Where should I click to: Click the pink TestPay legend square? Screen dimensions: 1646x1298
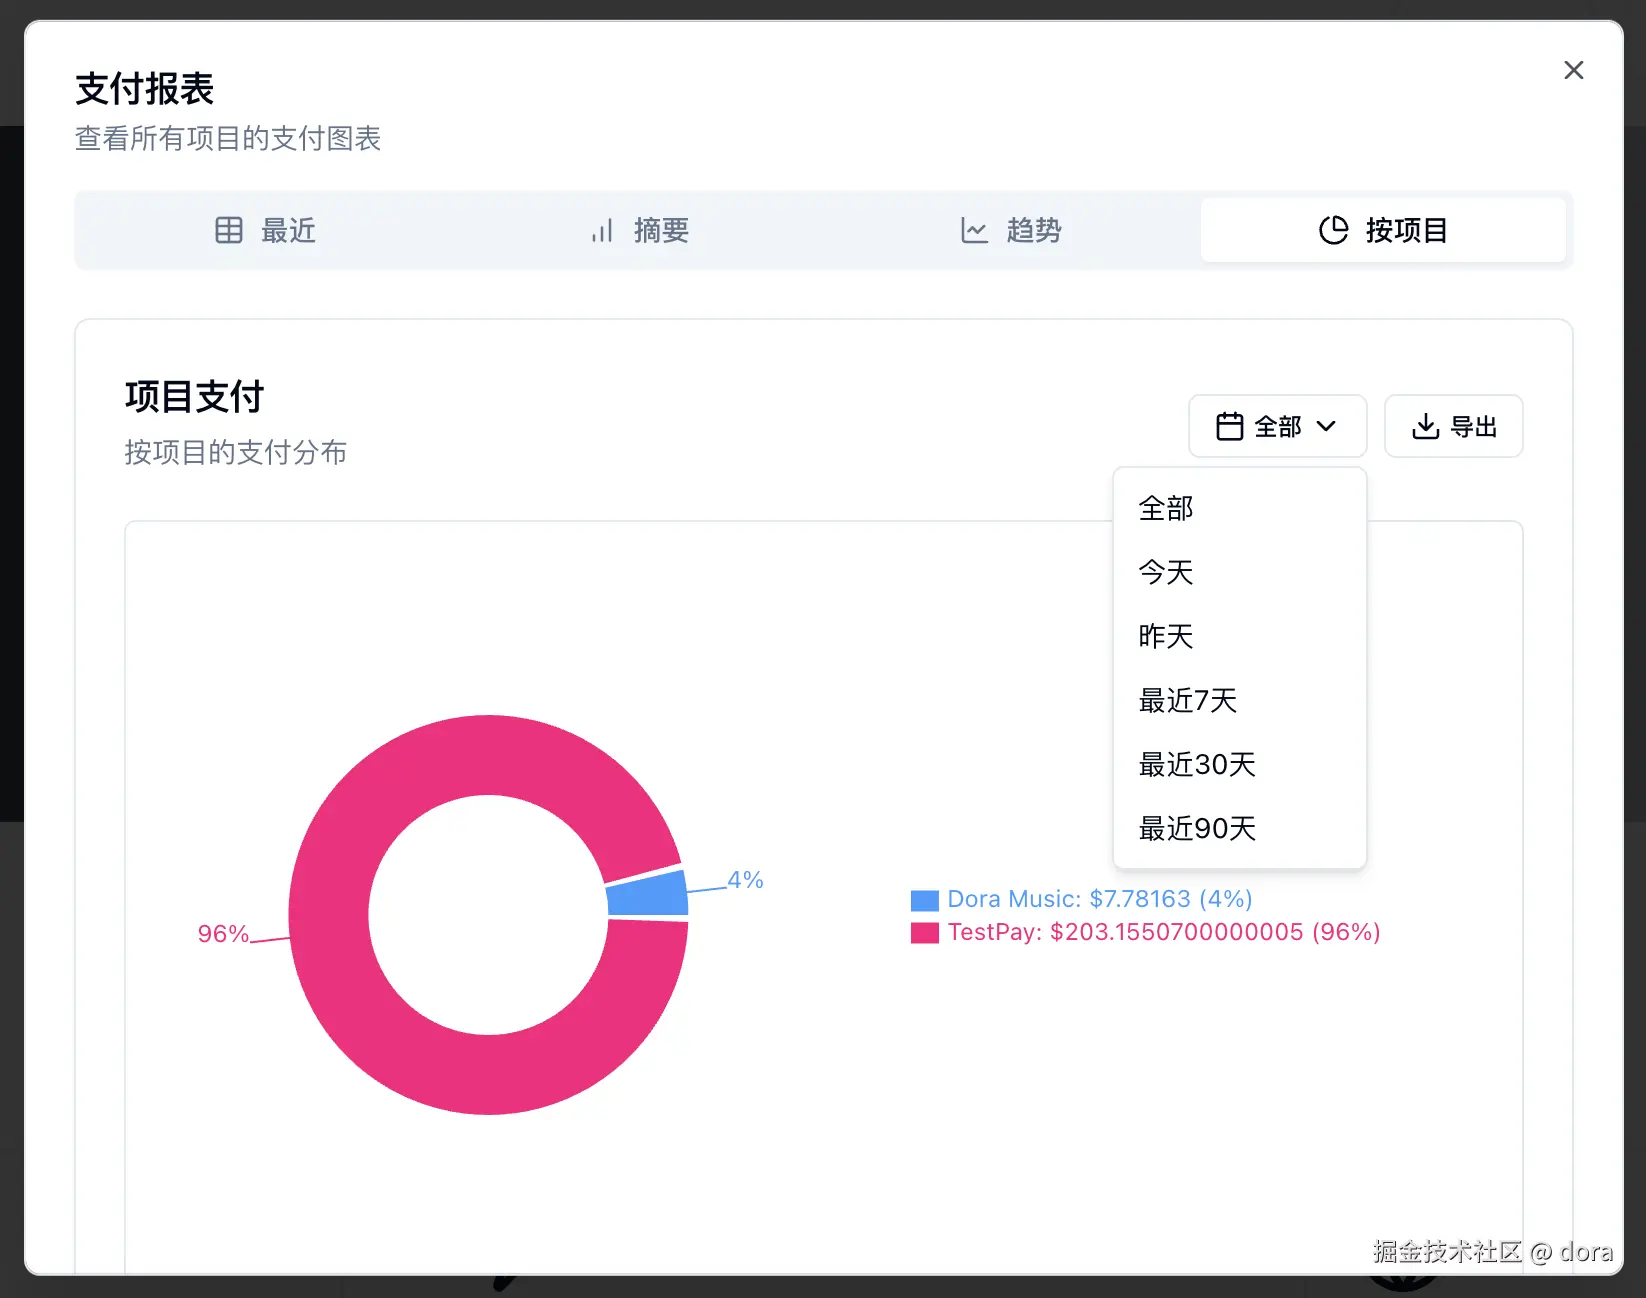click(923, 932)
